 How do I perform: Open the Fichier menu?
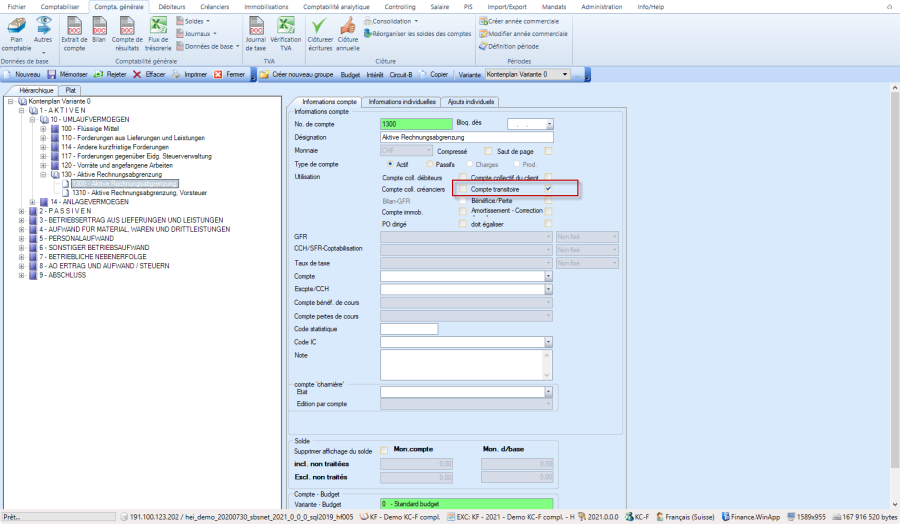pos(17,7)
